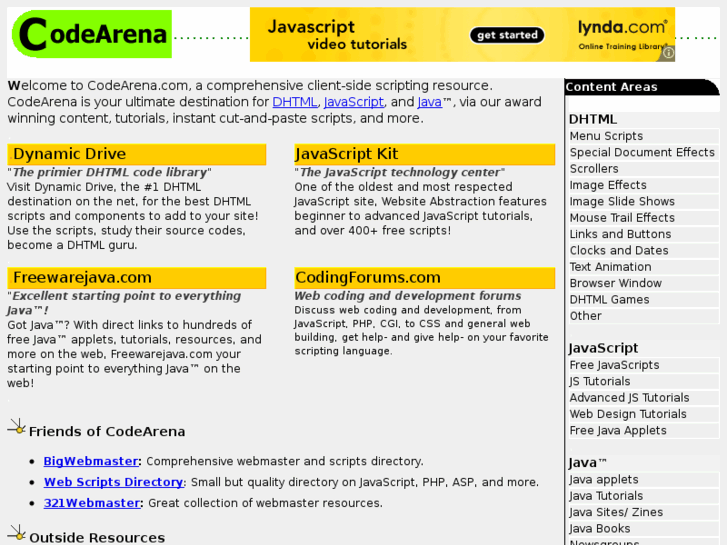The height and width of the screenshot is (545, 727).
Task: Follow the JavaScript link in welcome text
Action: click(x=354, y=102)
